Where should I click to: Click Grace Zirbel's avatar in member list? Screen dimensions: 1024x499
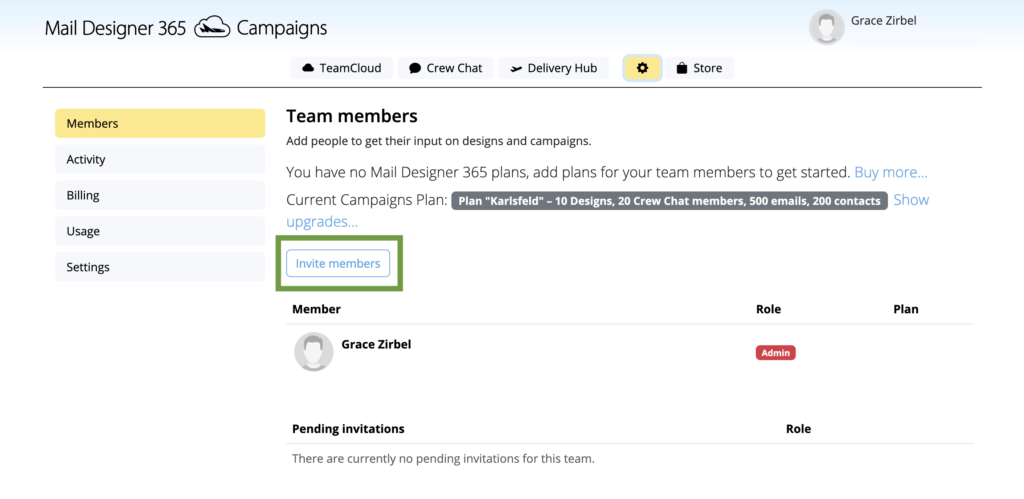point(313,351)
